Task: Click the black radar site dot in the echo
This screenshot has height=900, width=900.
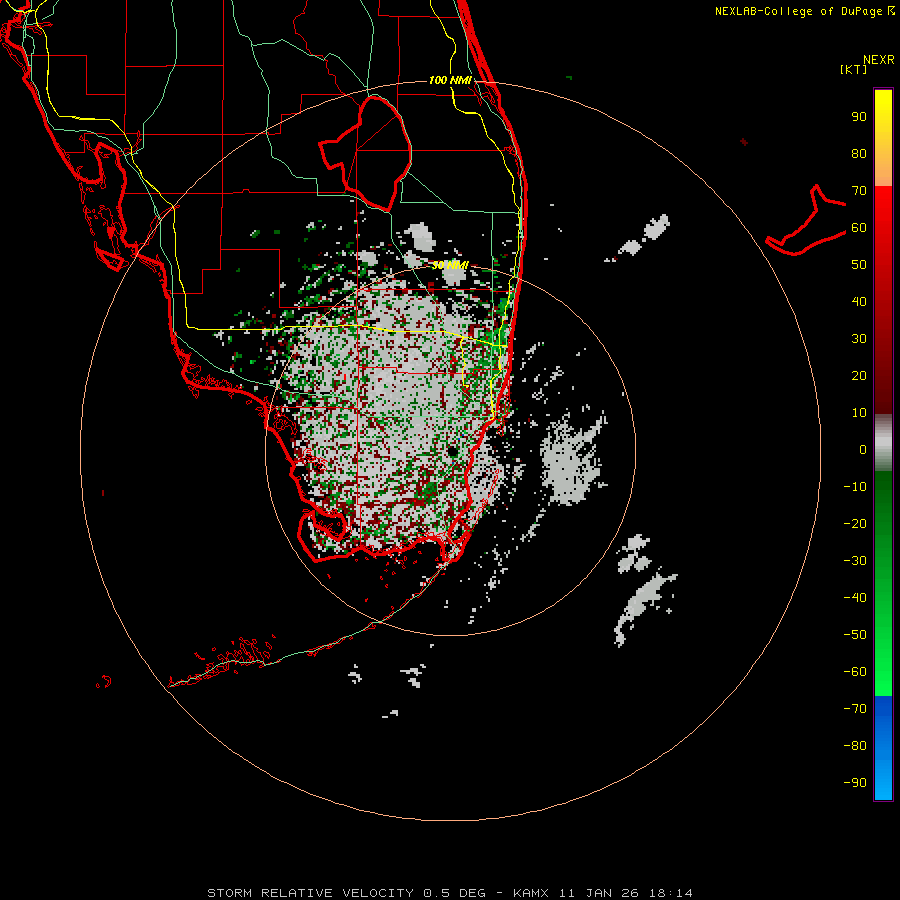Action: coord(453,451)
